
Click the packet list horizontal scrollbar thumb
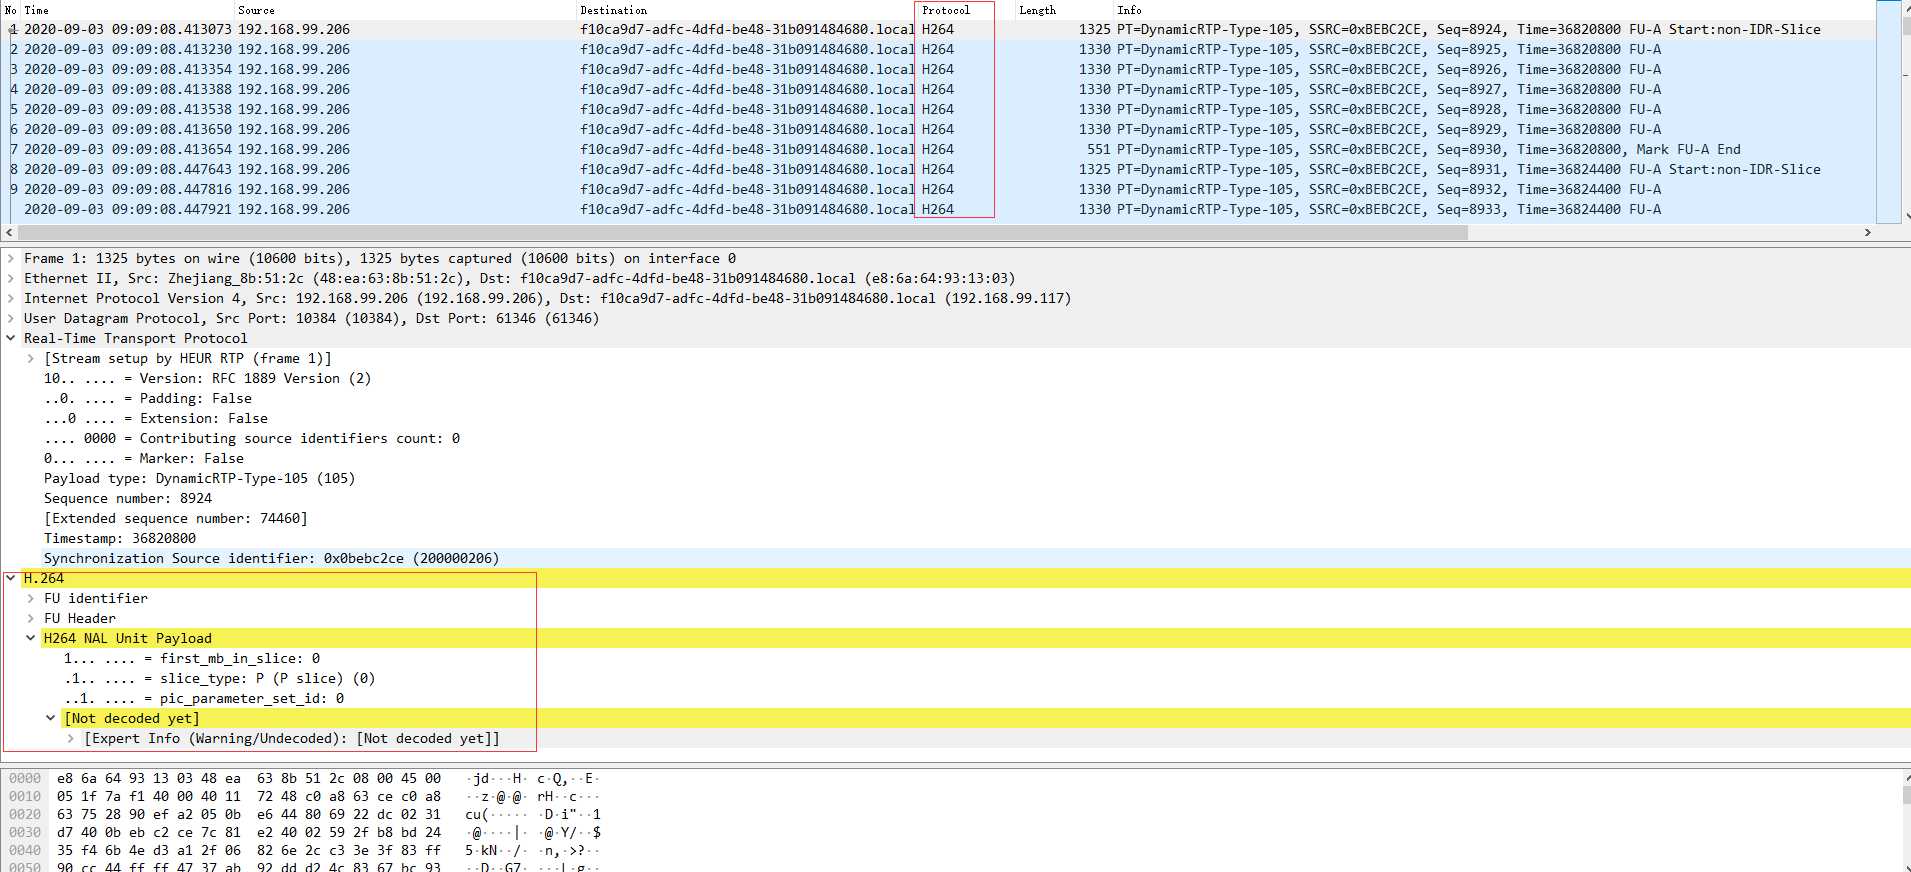coord(742,232)
